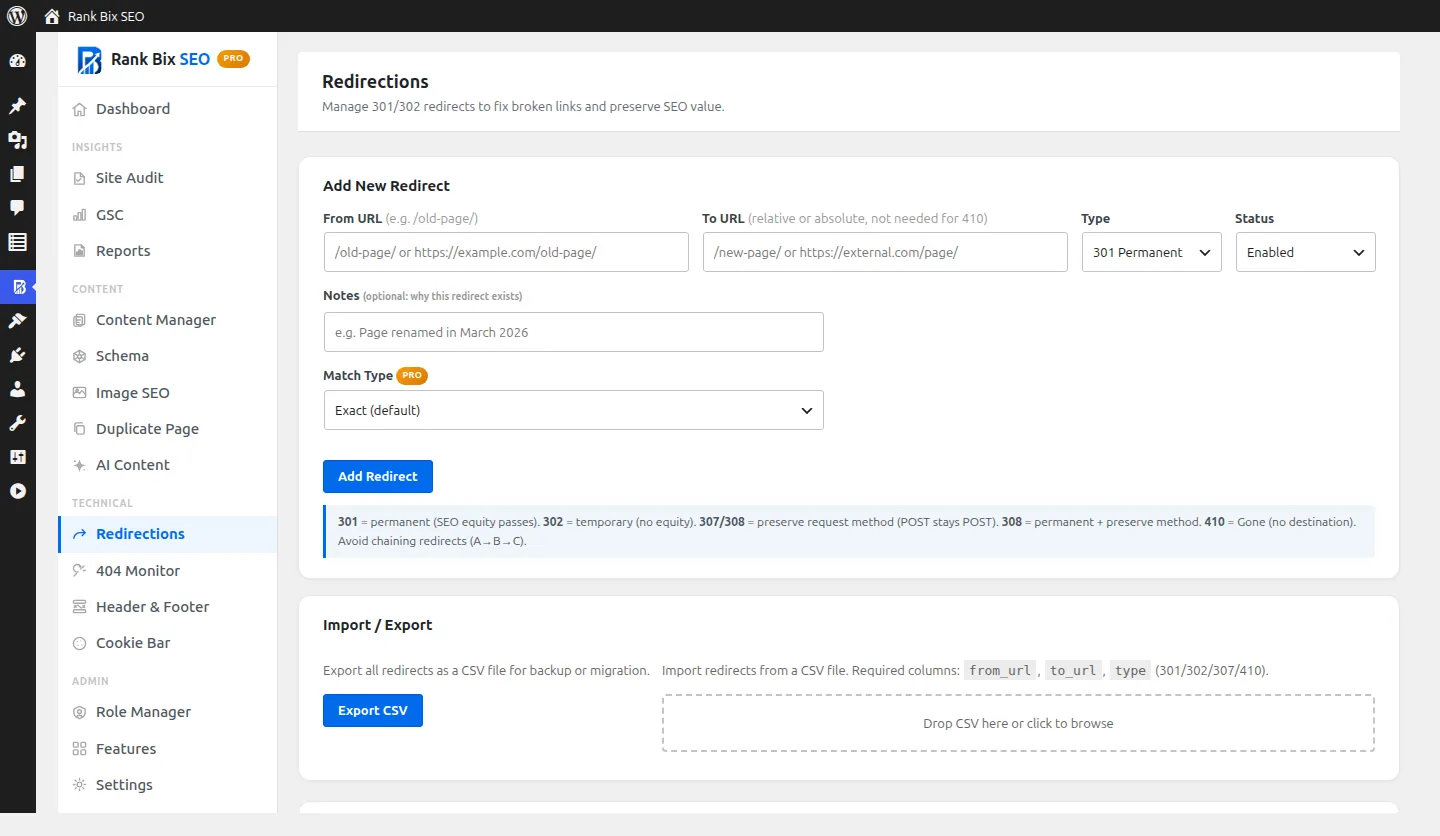Open the WordPress Dashboard gauge icon
1440x836 pixels.
click(17, 61)
